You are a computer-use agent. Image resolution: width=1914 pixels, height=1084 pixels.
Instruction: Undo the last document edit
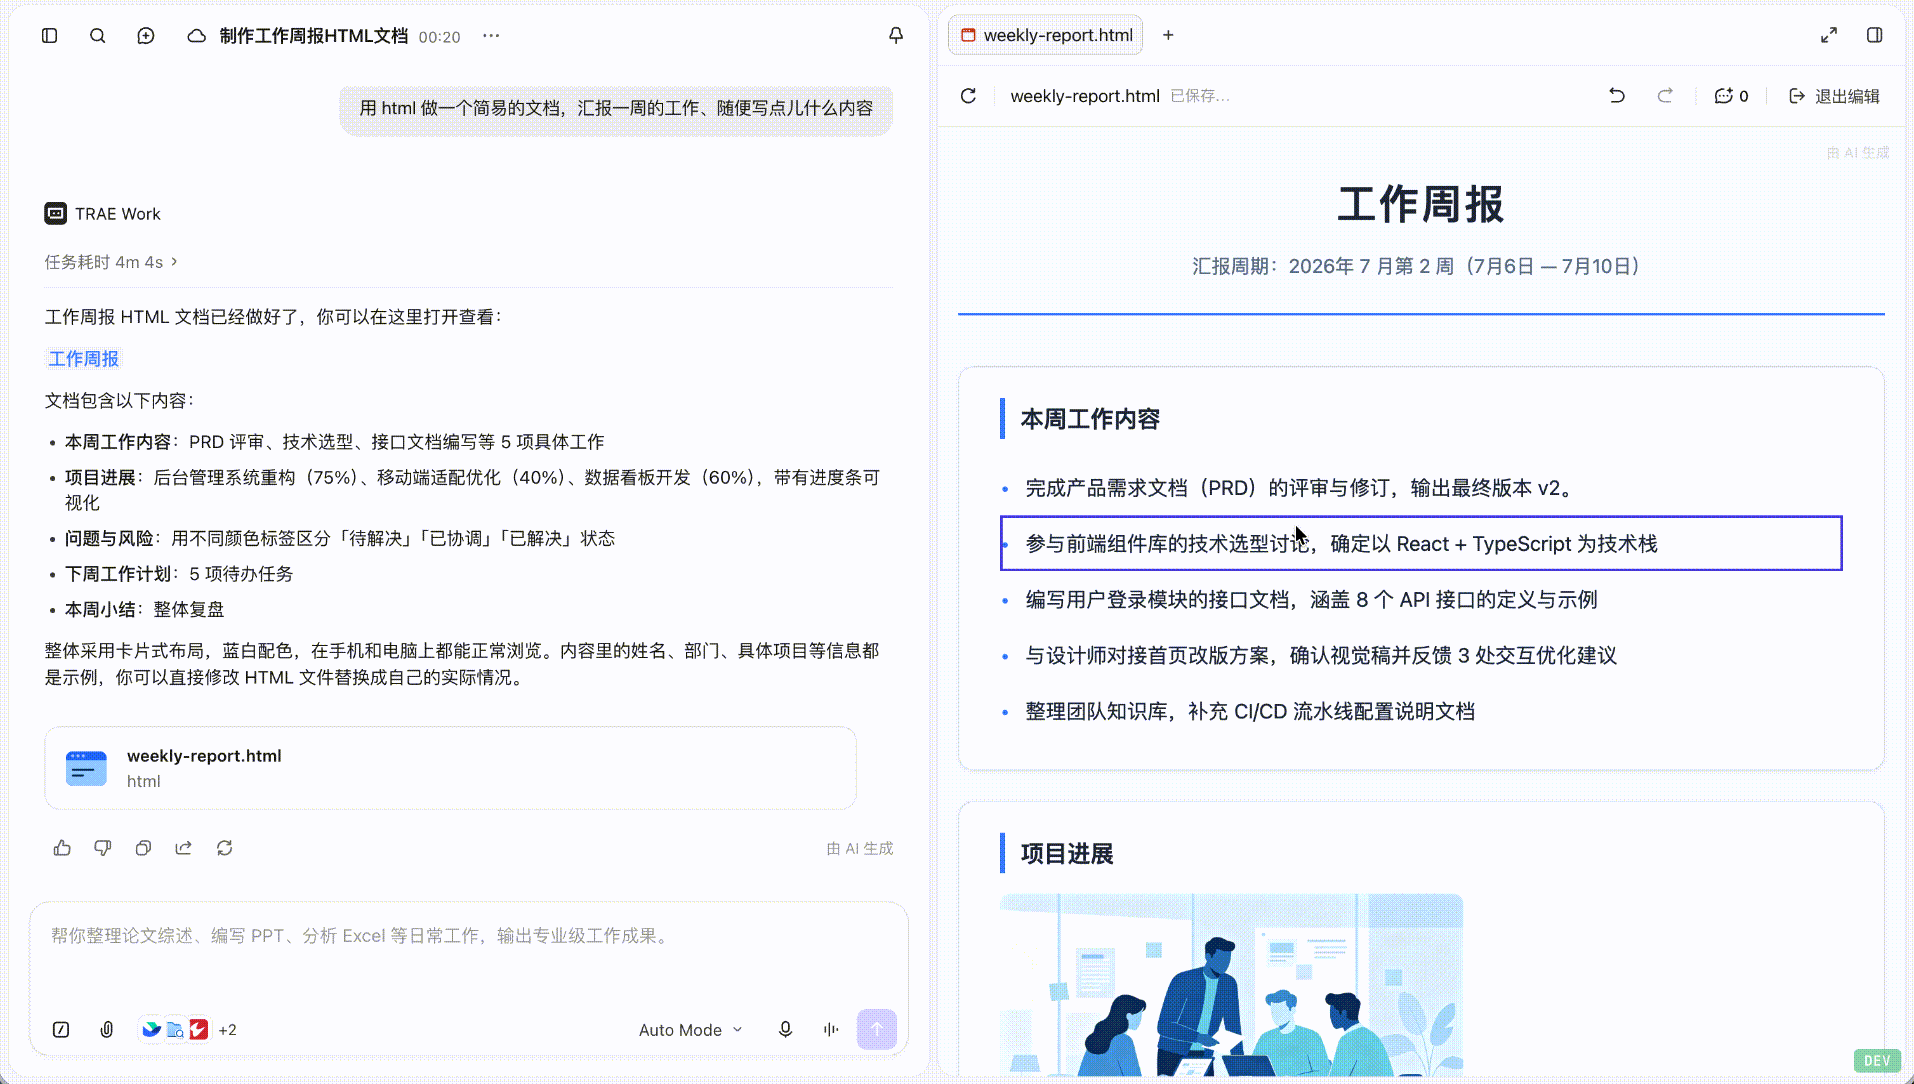tap(1617, 96)
